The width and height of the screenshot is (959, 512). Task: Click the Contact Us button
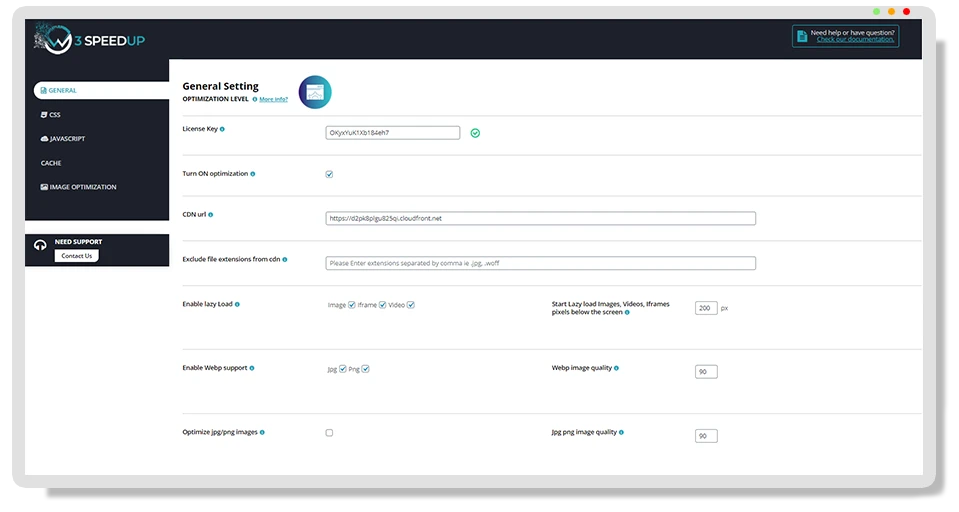click(76, 256)
